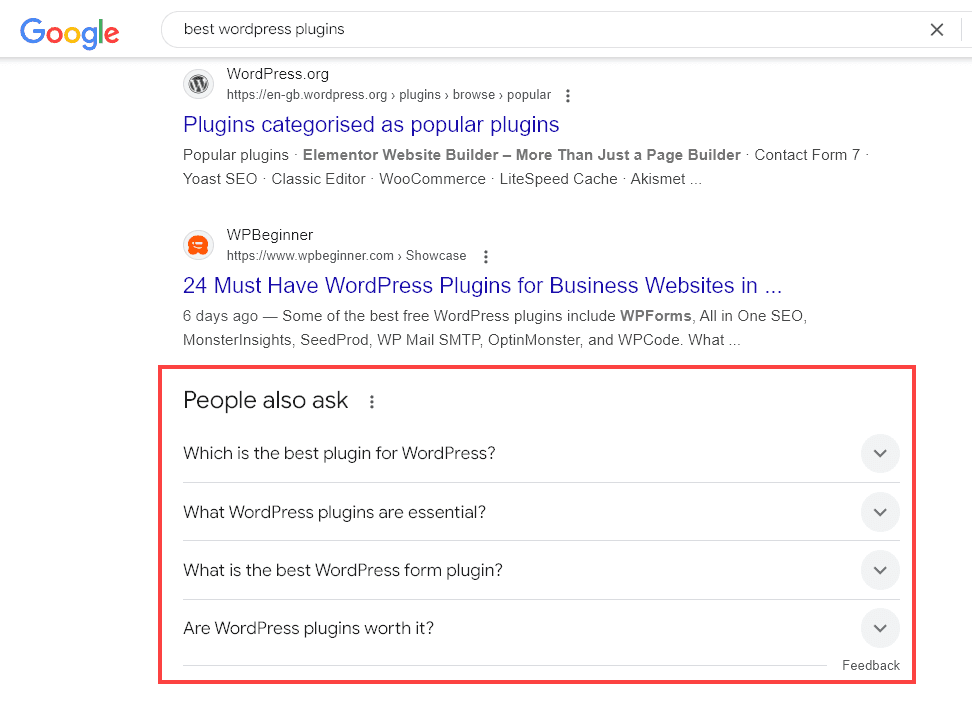Click the Feedback link
This screenshot has height=702, width=972.
(x=870, y=665)
